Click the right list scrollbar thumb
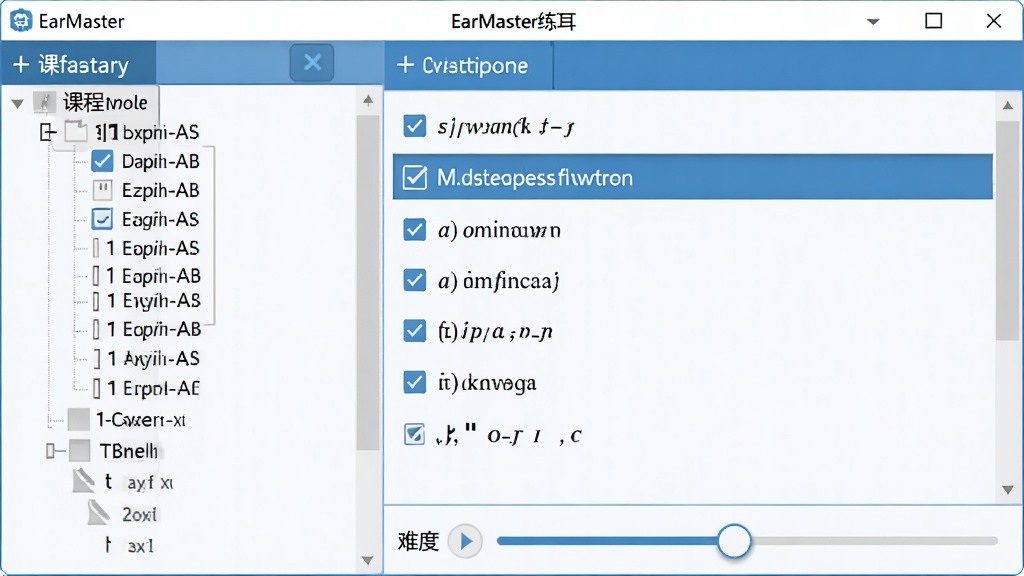 [1007, 230]
